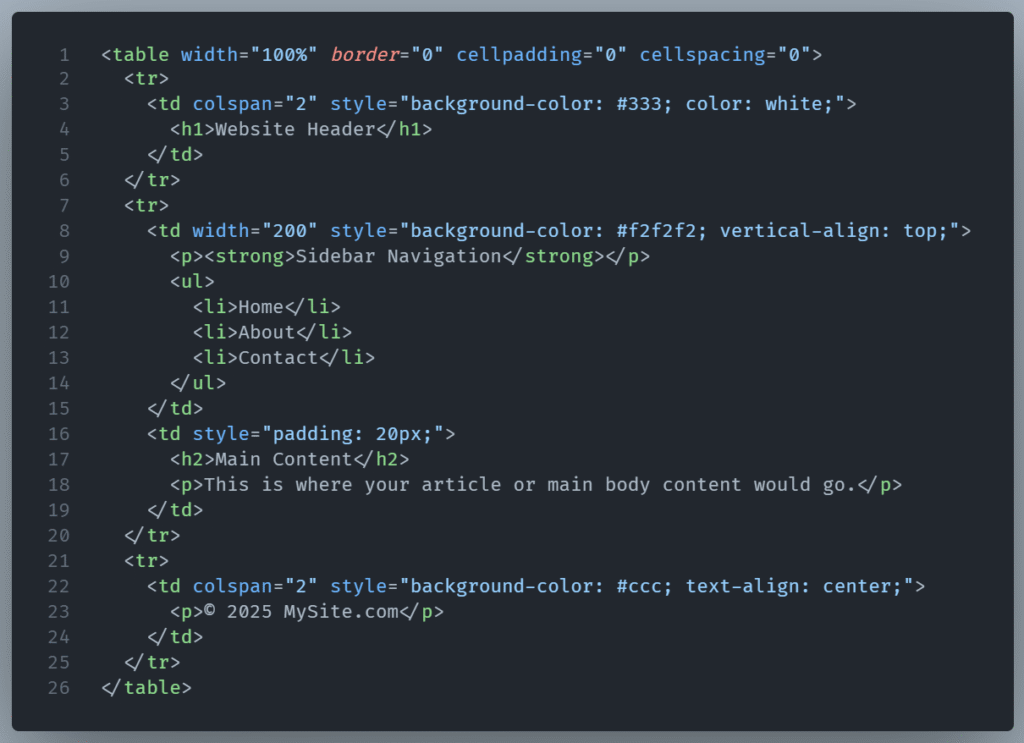Click the closing table tag
The height and width of the screenshot is (743, 1024).
146,687
